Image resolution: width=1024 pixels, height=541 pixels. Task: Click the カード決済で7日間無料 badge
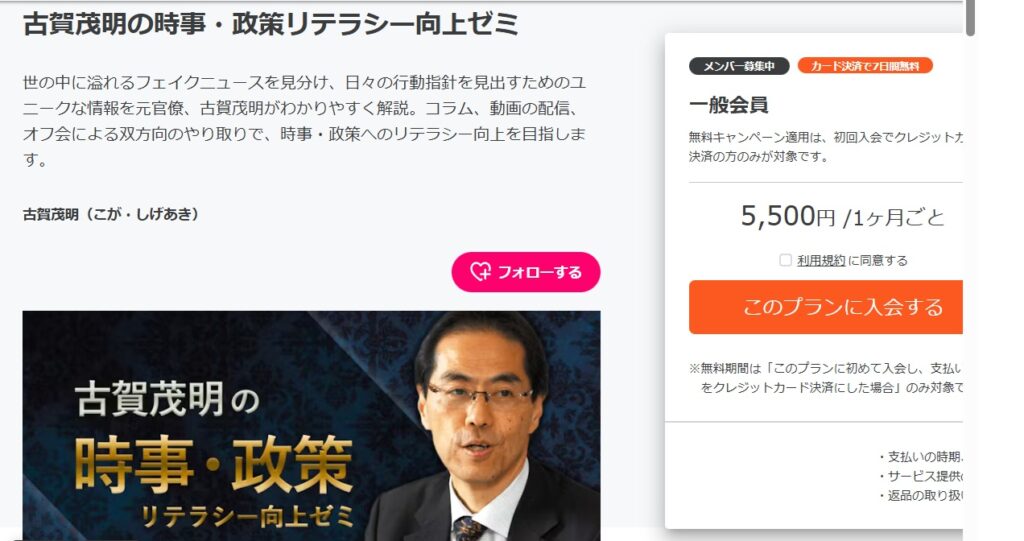pos(865,66)
